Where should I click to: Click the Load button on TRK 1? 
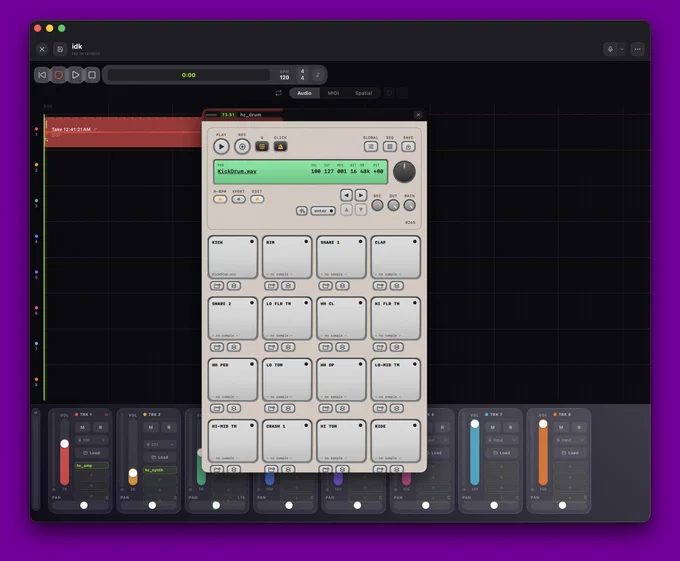click(x=92, y=453)
